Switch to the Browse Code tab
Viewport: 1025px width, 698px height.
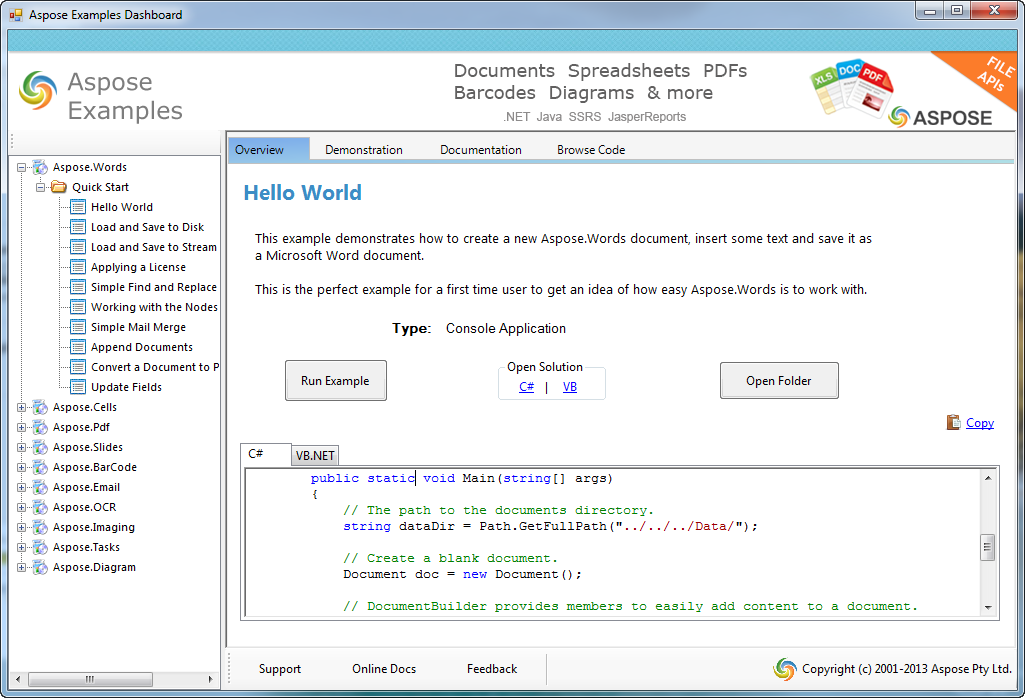(x=591, y=150)
